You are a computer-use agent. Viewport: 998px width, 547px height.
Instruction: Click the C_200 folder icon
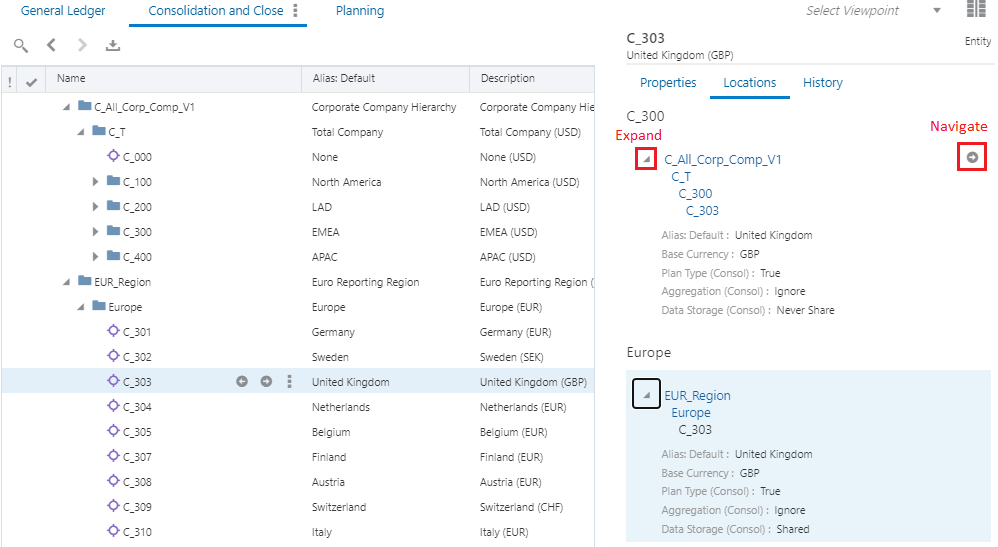[x=113, y=206]
